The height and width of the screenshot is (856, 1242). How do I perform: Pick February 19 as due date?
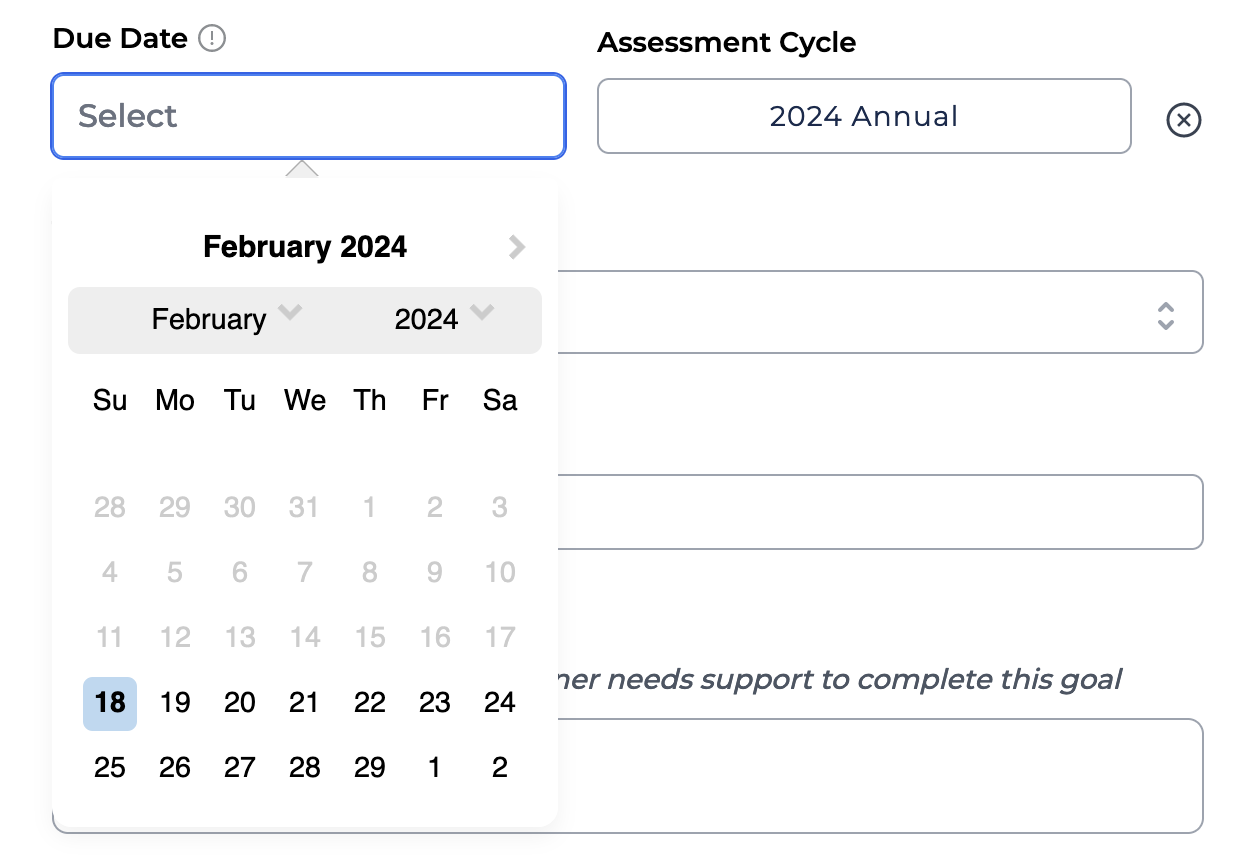(x=175, y=703)
